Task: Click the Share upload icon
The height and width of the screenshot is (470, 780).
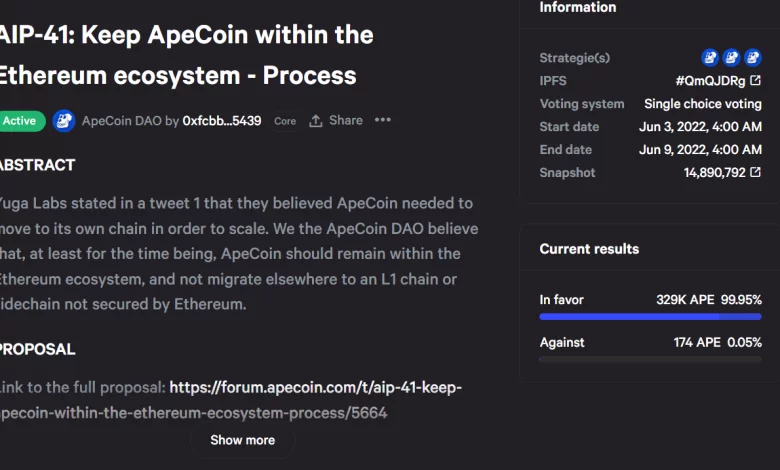Action: click(x=316, y=121)
